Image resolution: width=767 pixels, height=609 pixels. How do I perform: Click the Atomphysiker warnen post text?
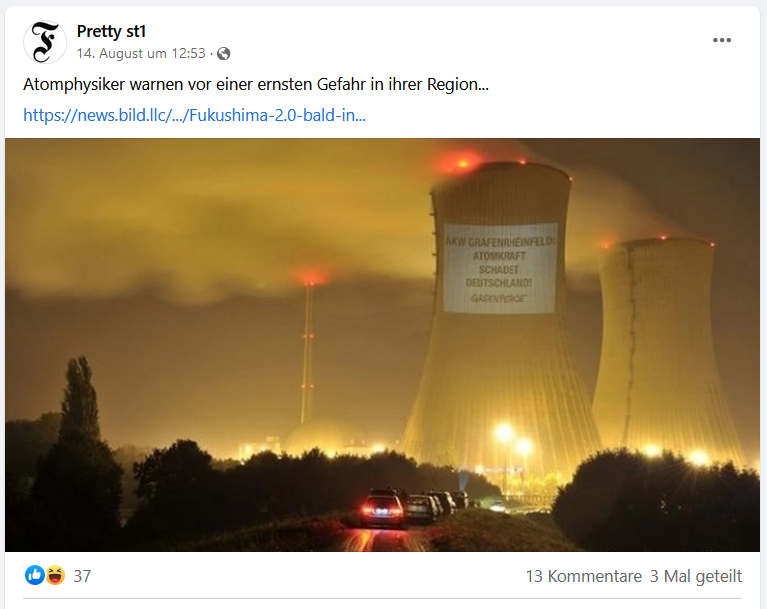click(256, 85)
